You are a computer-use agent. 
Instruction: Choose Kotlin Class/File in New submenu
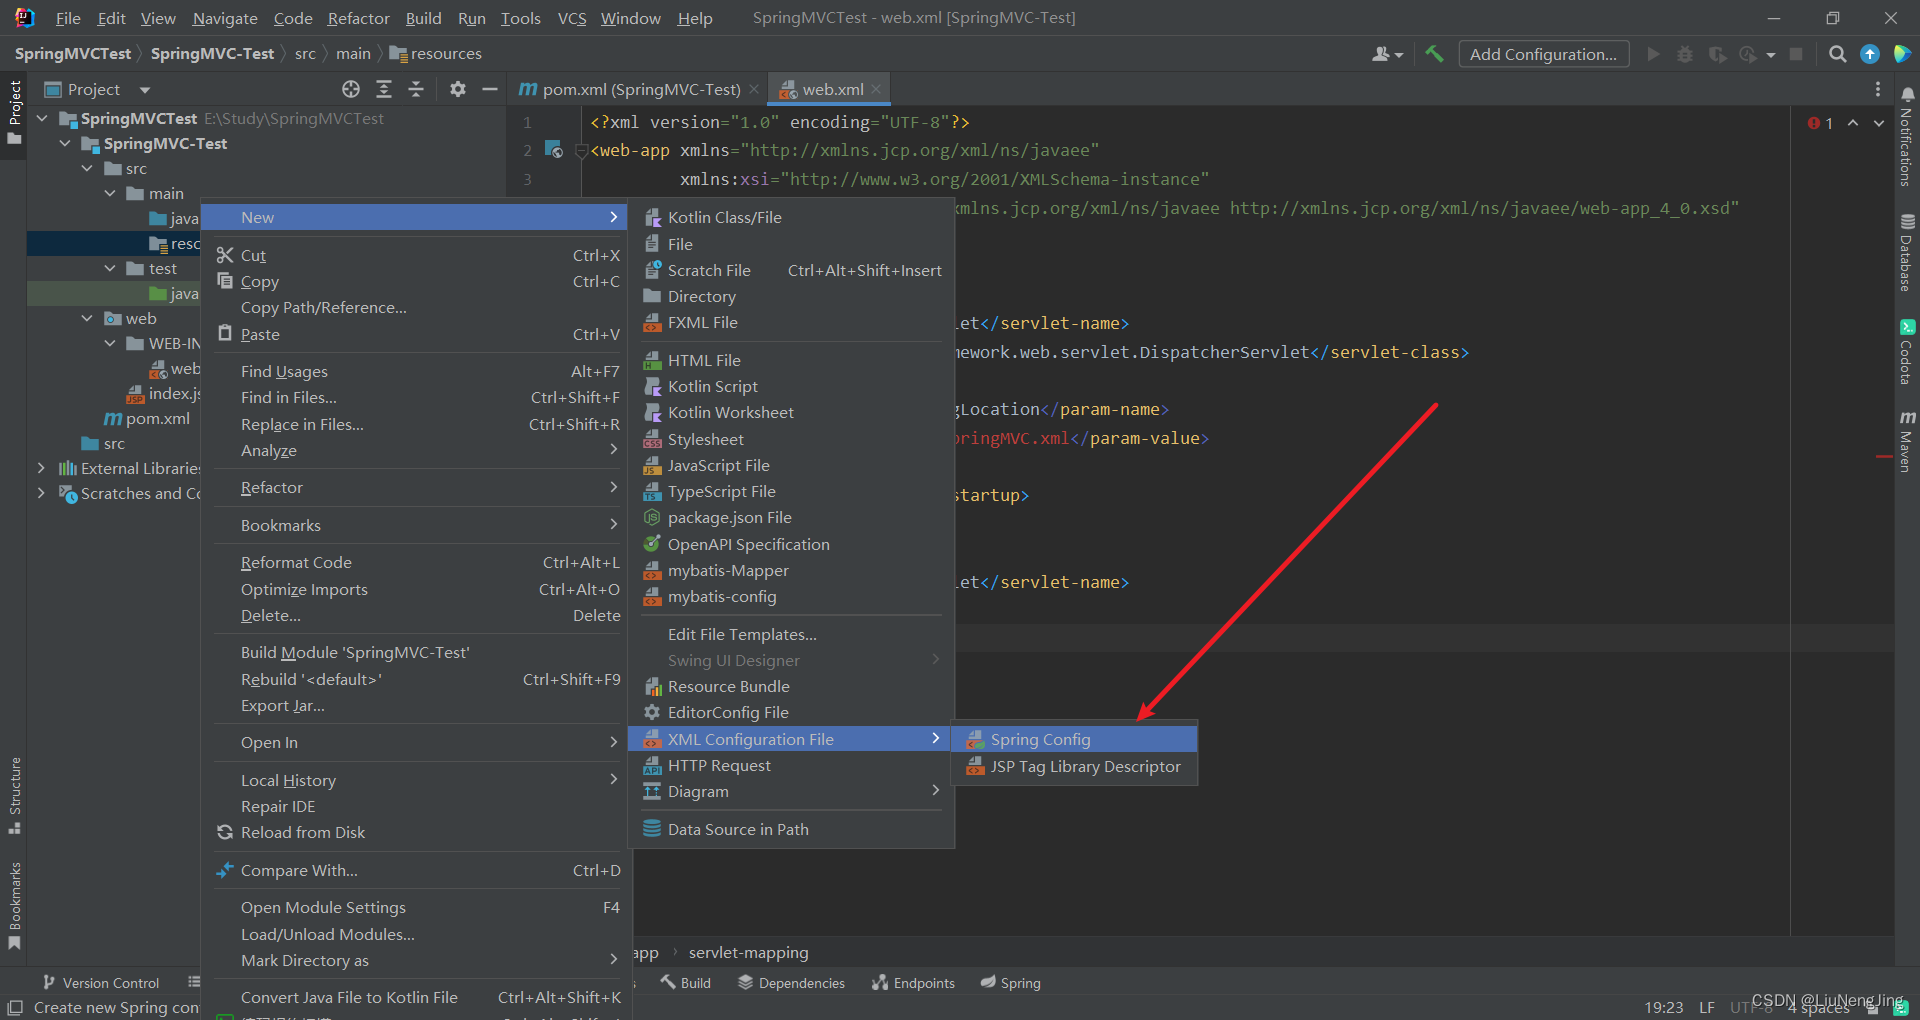tap(791, 218)
